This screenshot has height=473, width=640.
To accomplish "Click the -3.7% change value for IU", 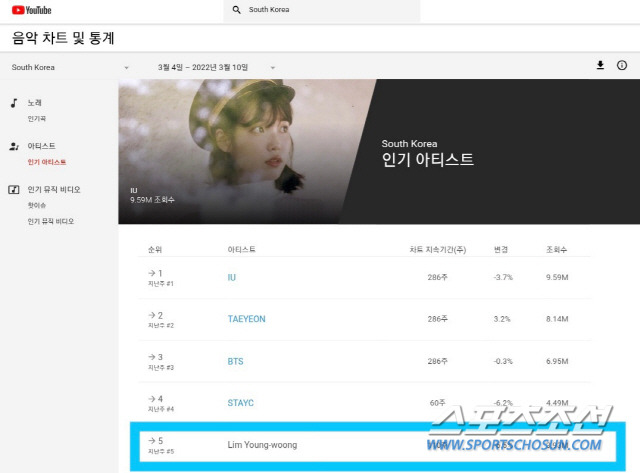I will (x=503, y=278).
